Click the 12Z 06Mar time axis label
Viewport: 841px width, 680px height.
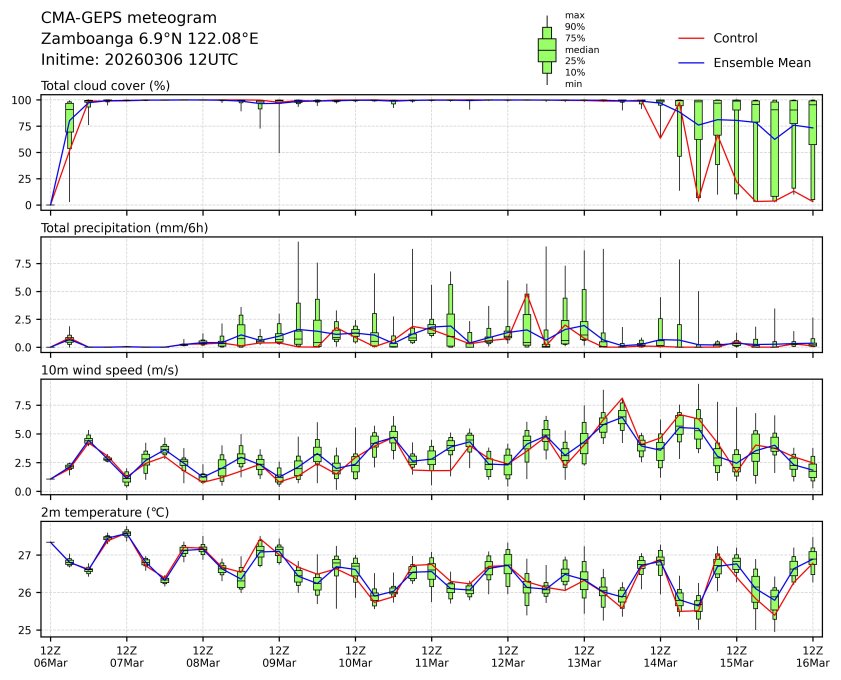tap(51, 656)
